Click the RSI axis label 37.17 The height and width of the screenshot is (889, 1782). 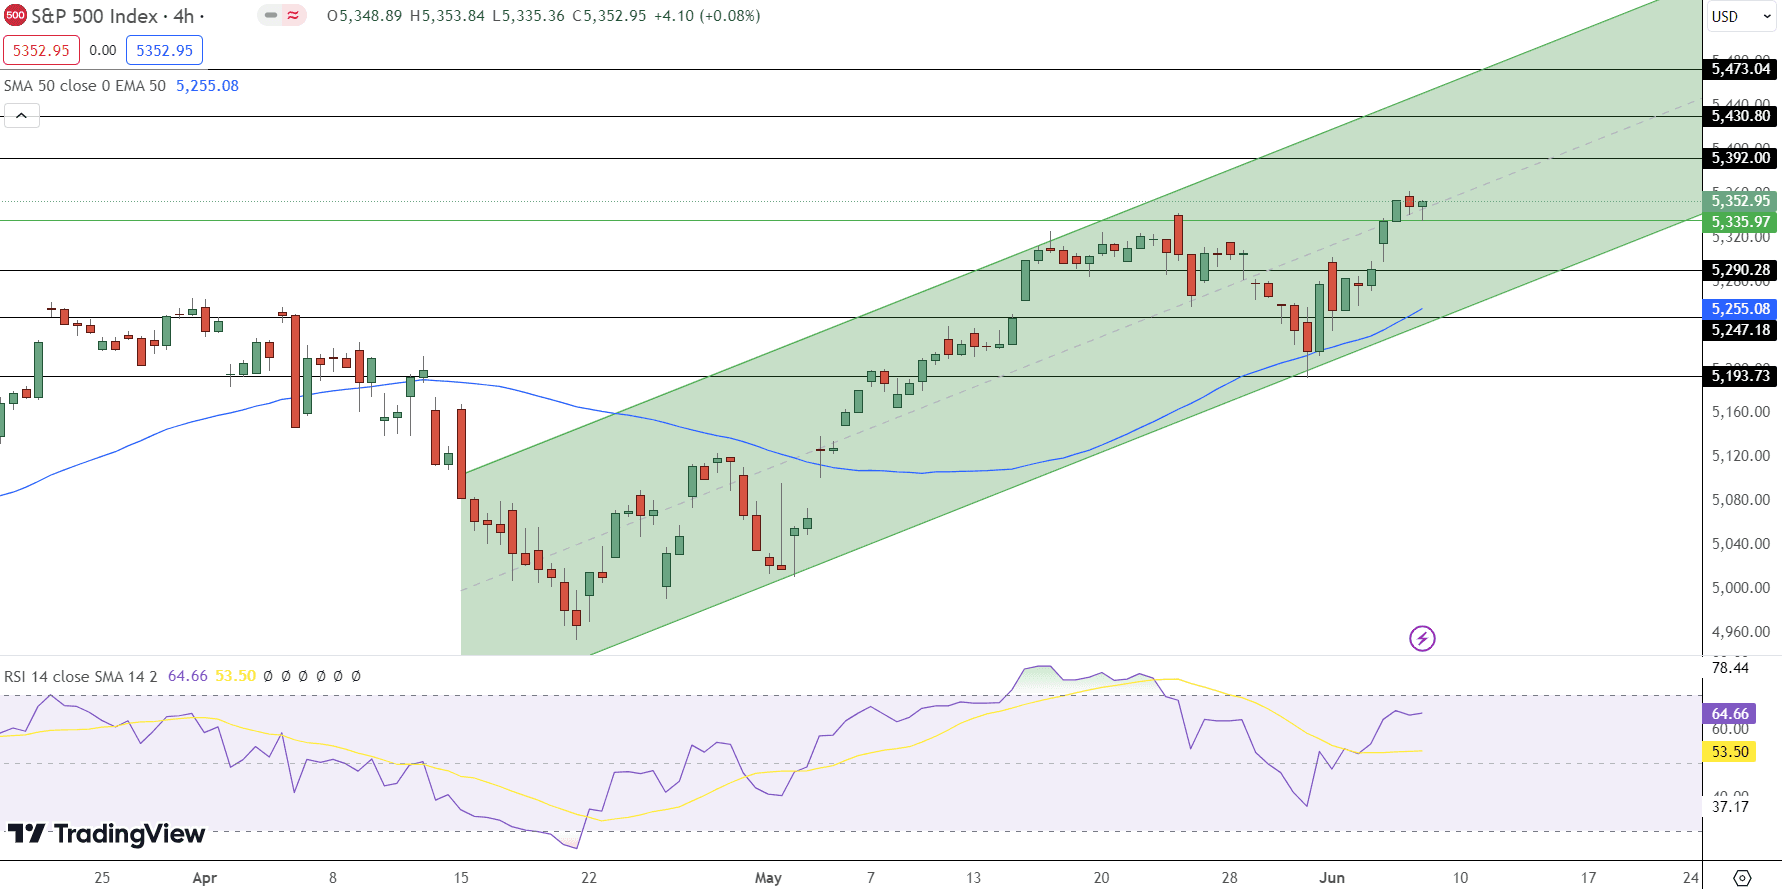click(x=1730, y=807)
